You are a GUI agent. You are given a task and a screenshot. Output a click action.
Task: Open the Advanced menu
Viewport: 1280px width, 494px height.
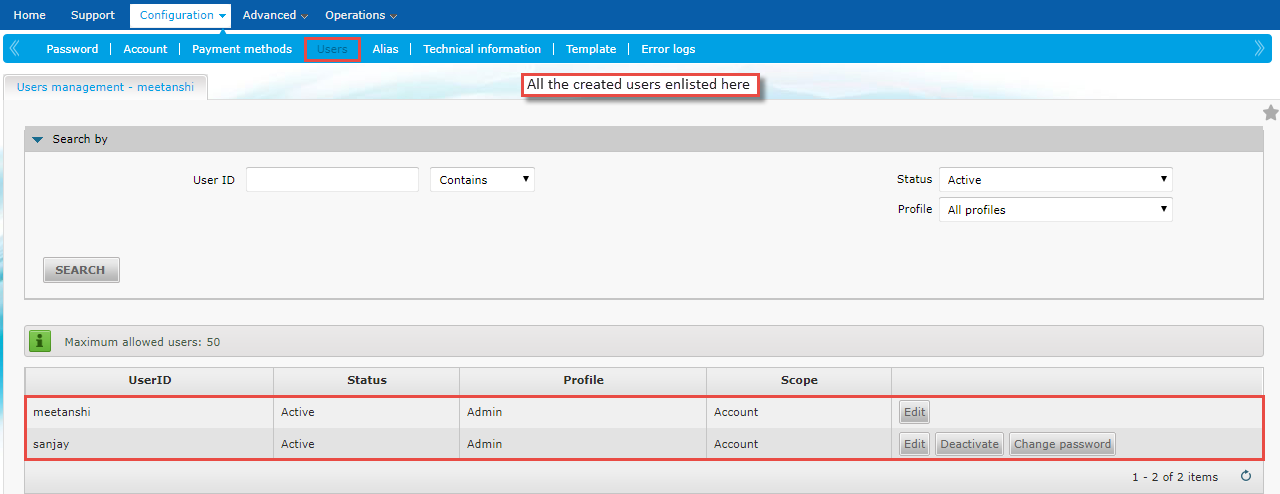click(x=275, y=15)
